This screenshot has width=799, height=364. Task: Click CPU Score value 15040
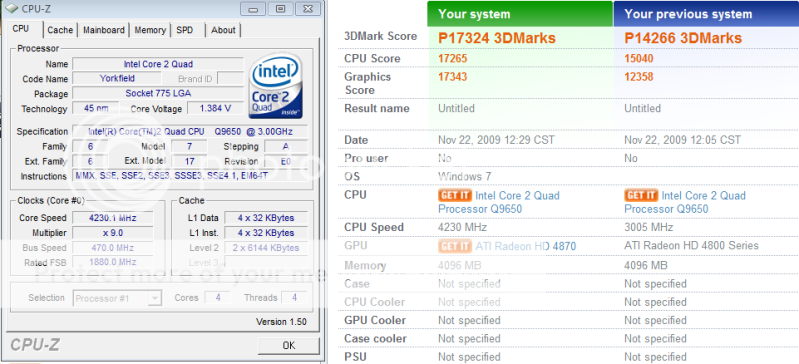(639, 58)
